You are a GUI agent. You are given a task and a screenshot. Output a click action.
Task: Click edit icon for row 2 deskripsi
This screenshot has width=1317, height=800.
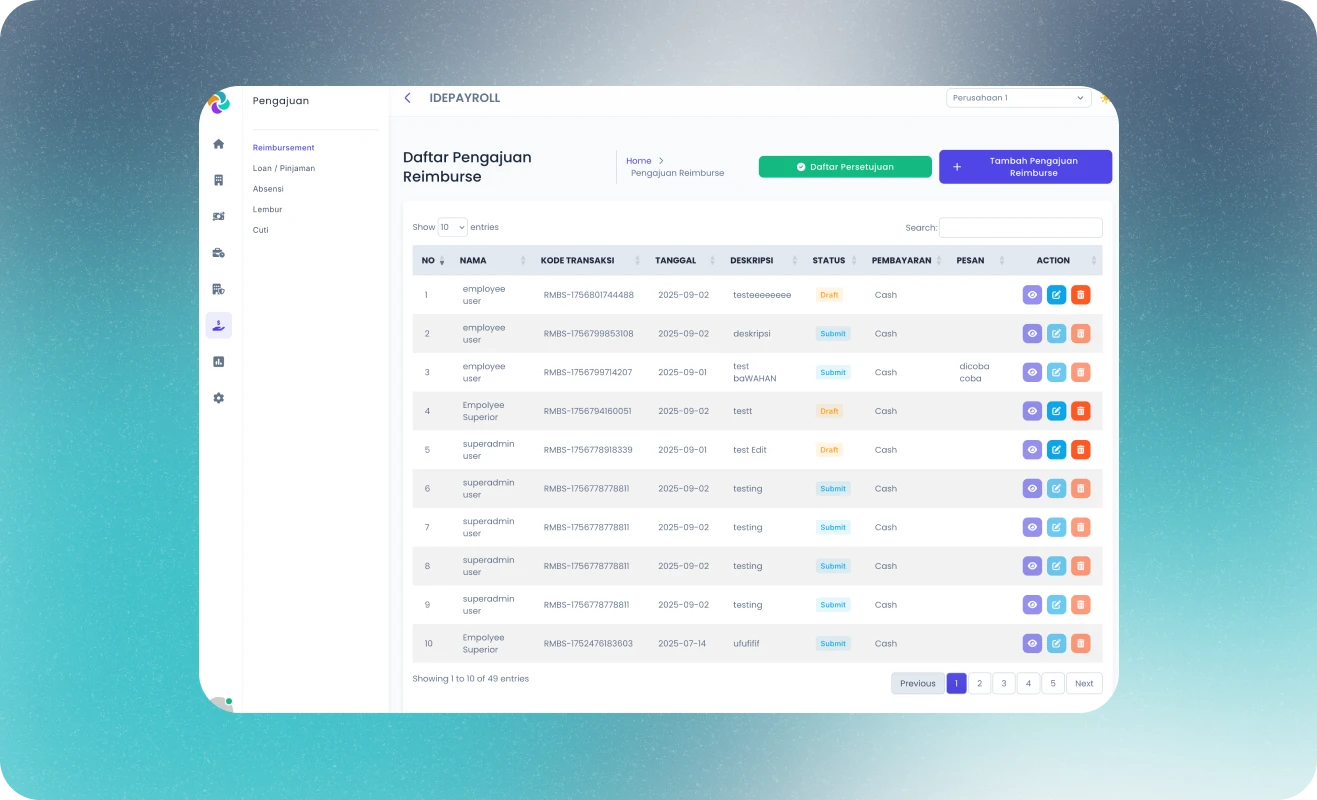pos(1056,334)
